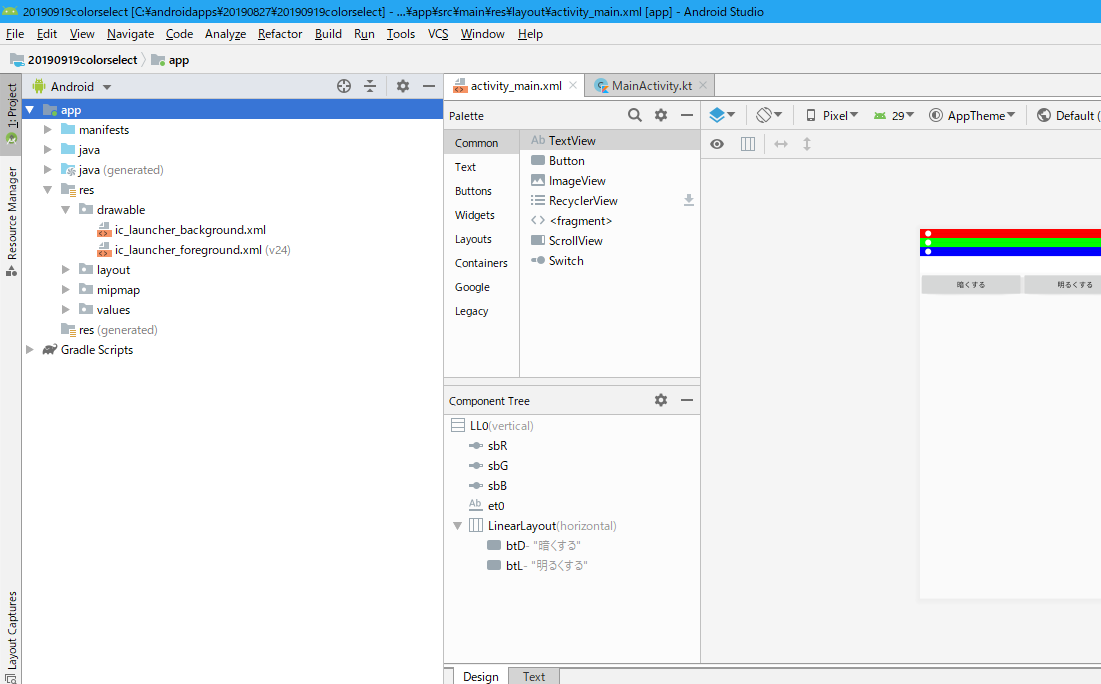Expand the mipmap folder

click(x=65, y=289)
